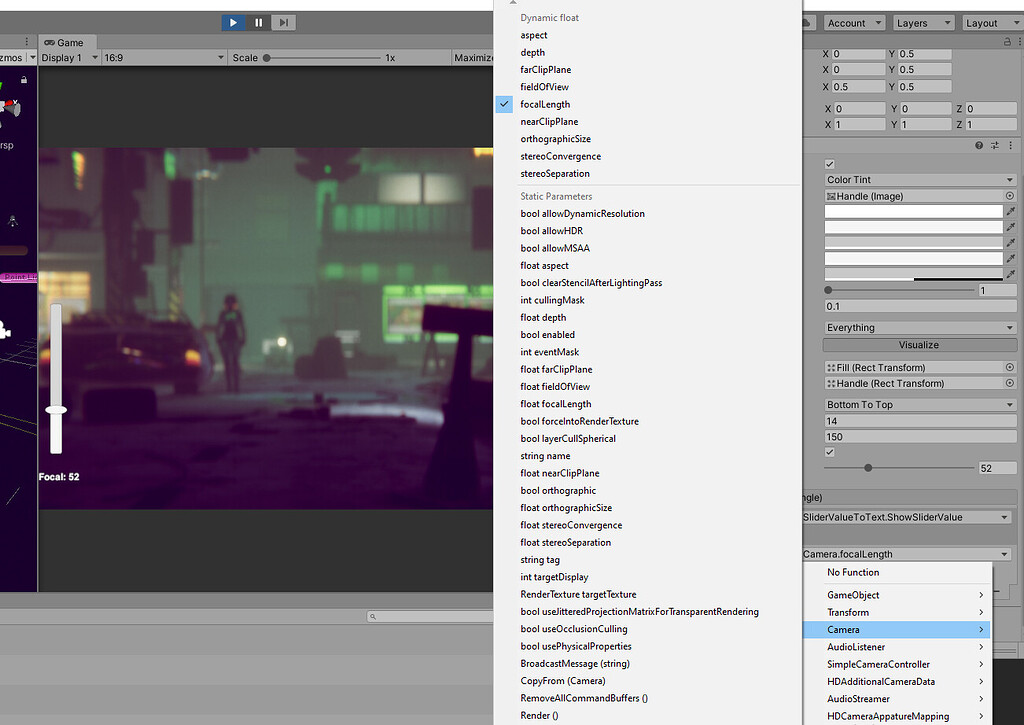Open the Slider component three-dot menu
Viewport: 1024px width, 725px height.
(x=1010, y=146)
